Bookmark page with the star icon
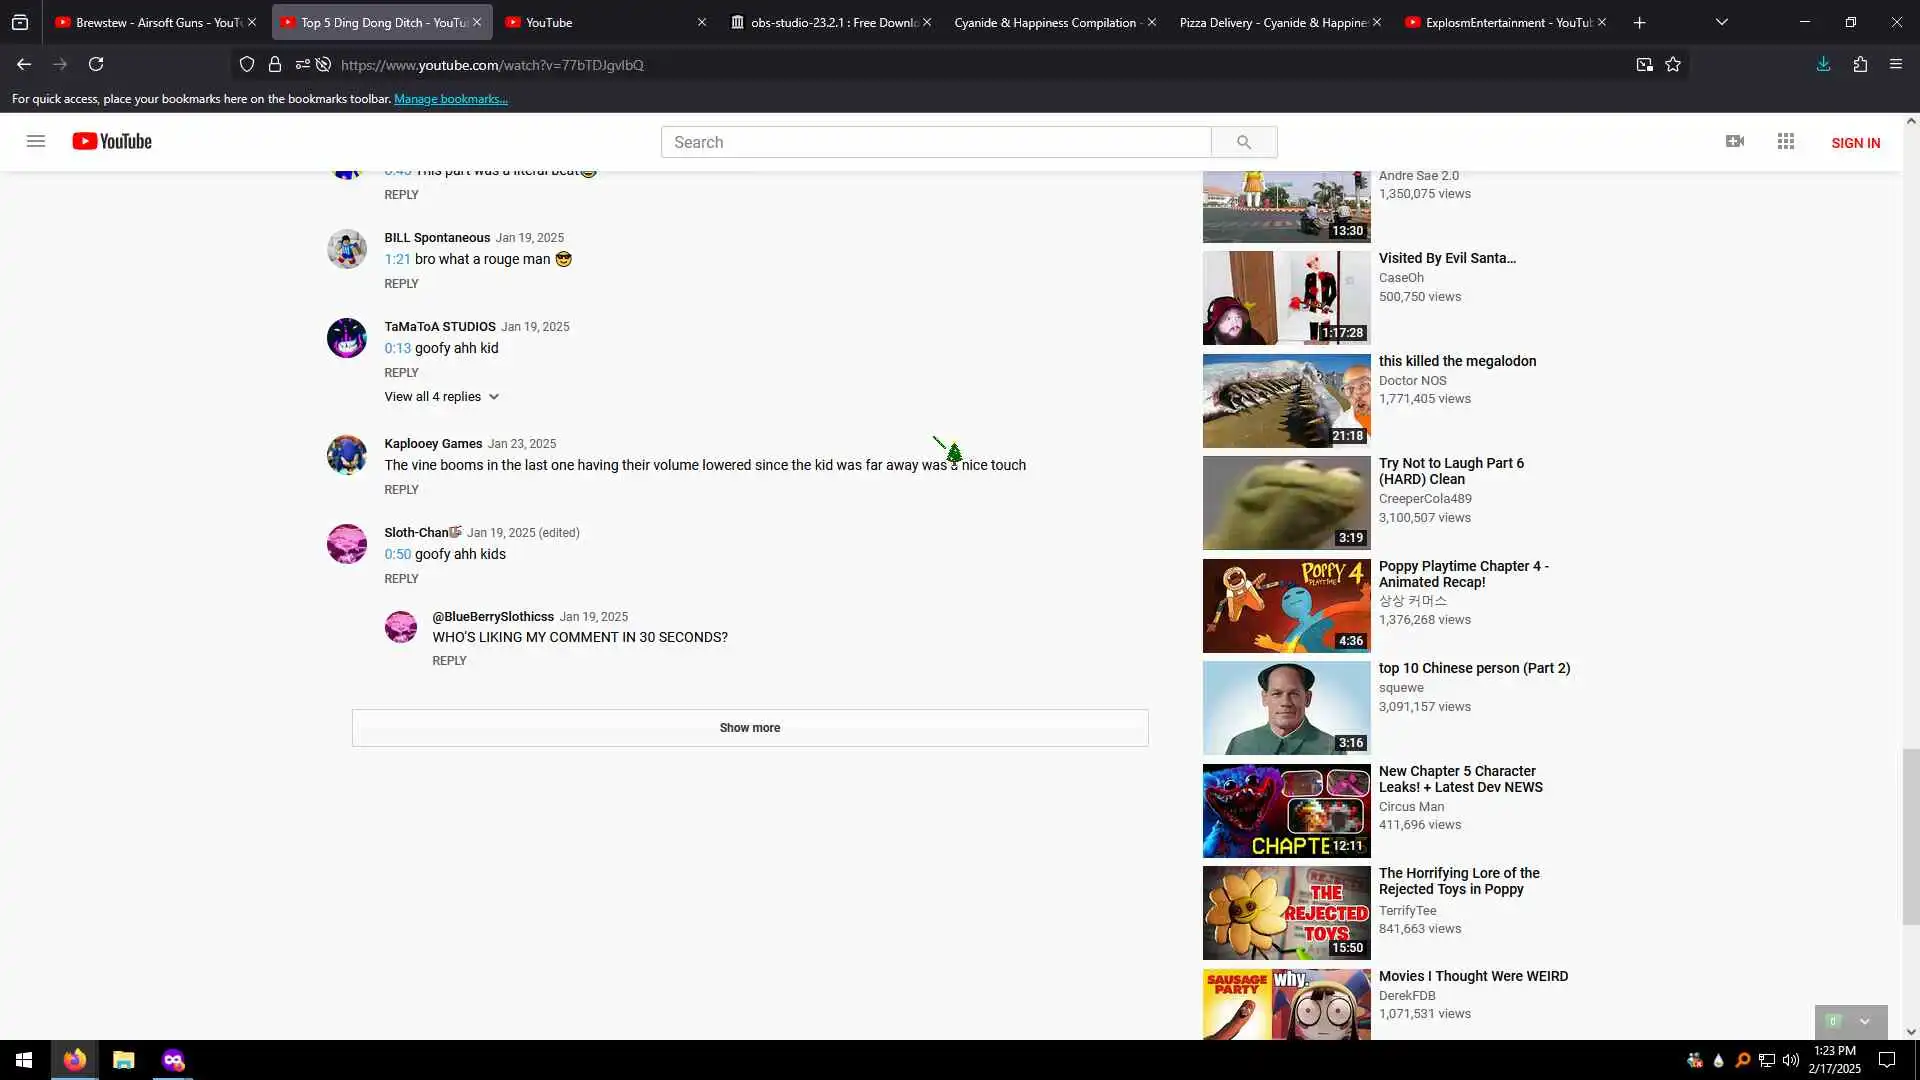Image resolution: width=1920 pixels, height=1080 pixels. coord(1673,65)
